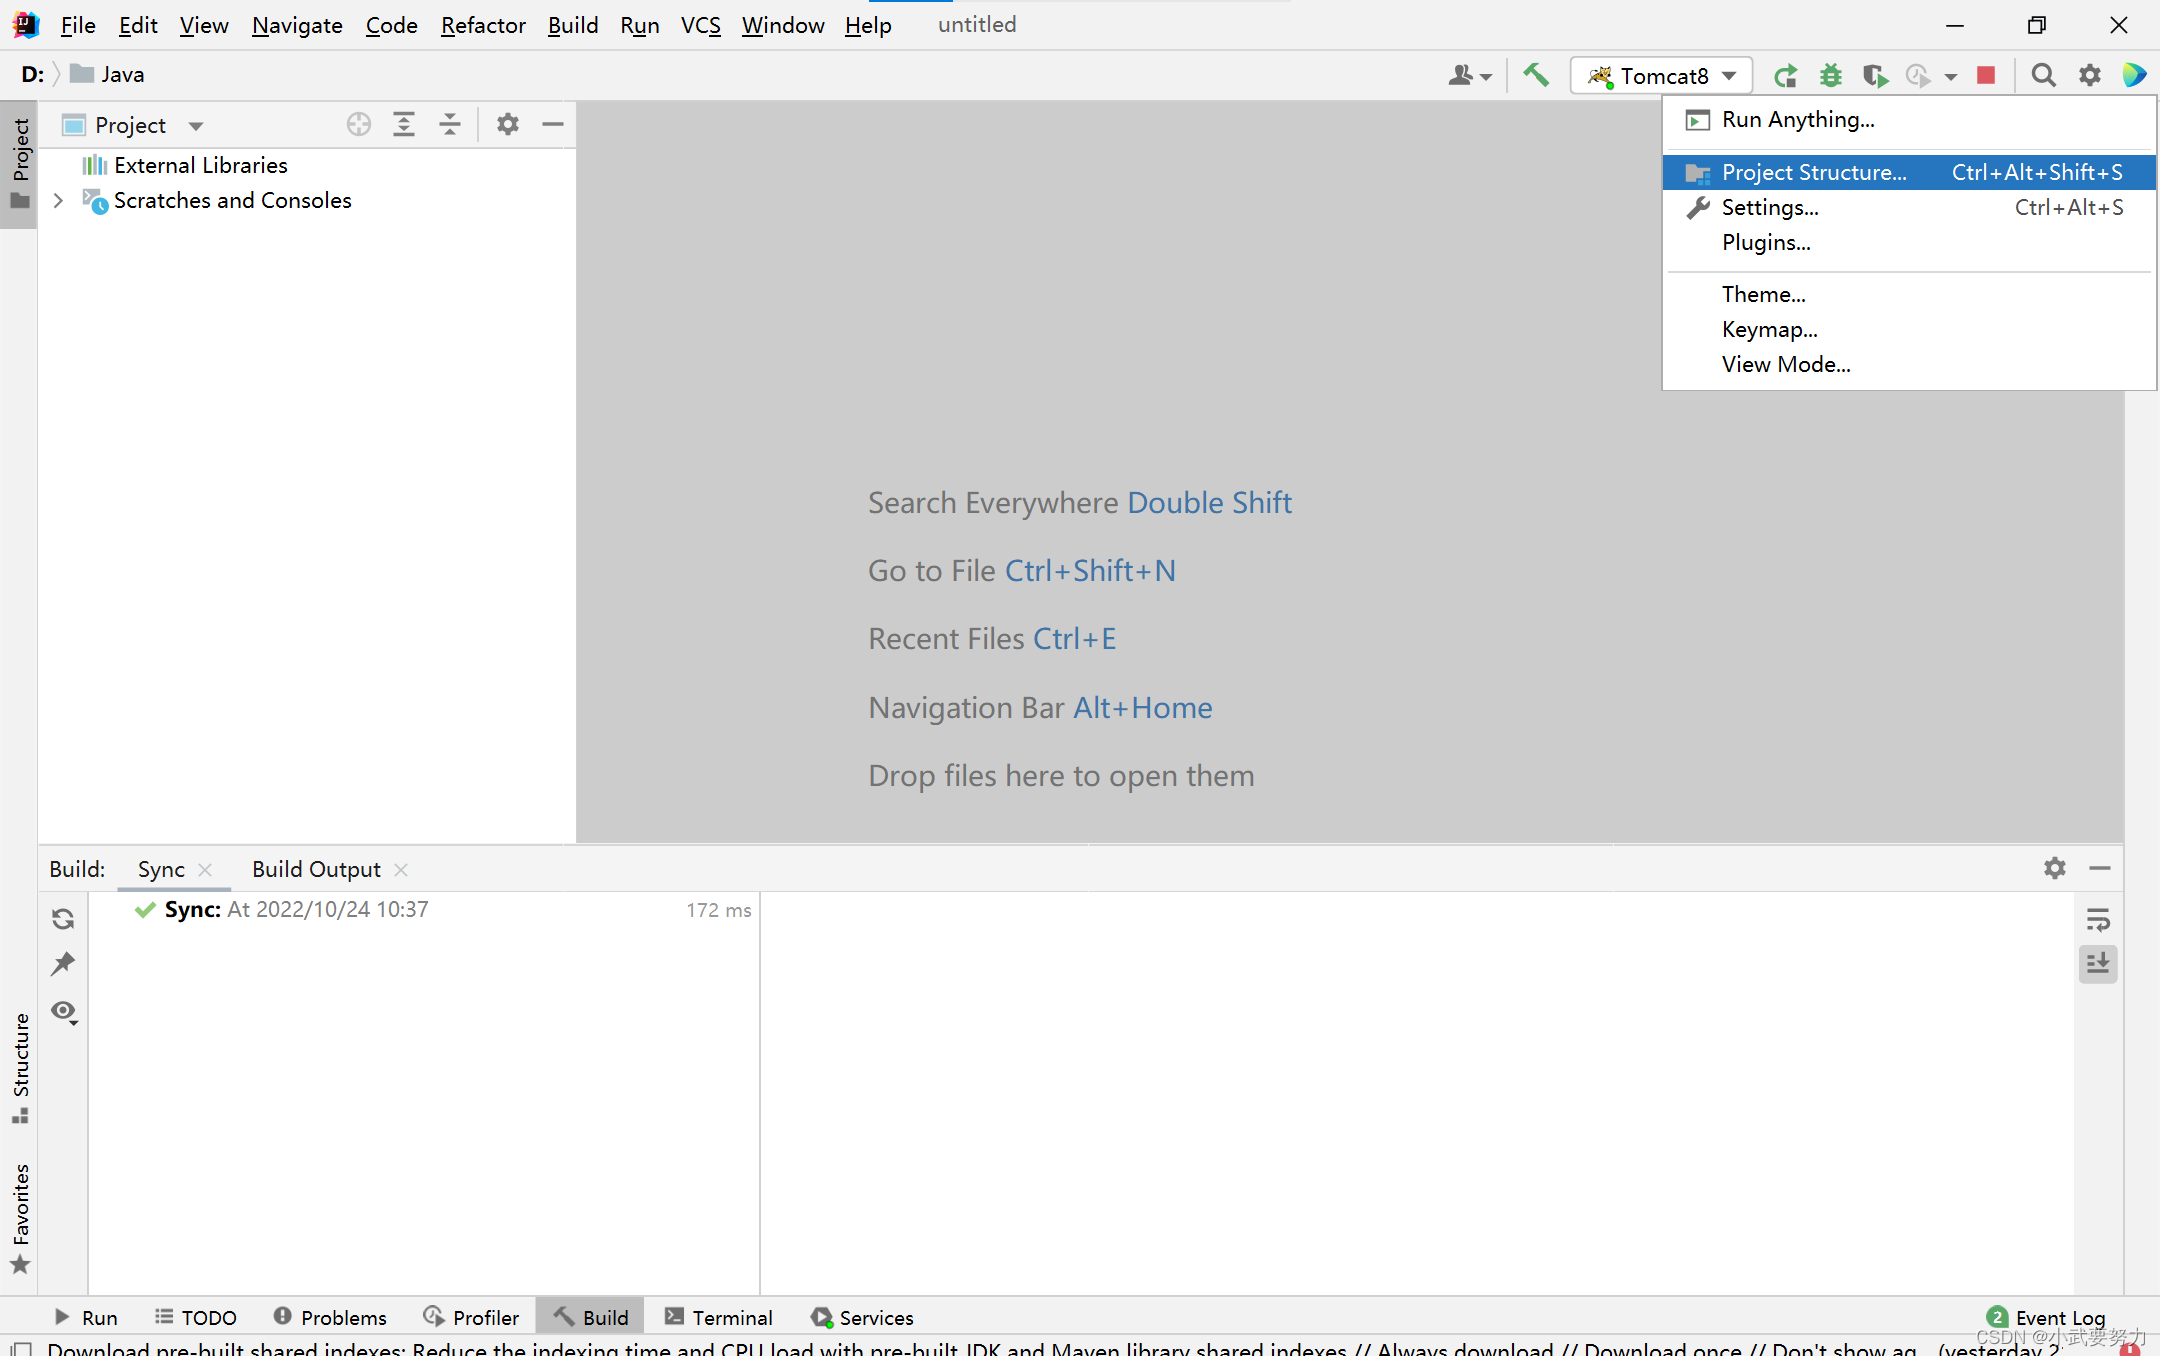Click the Build project hammer icon

pyautogui.click(x=1536, y=75)
